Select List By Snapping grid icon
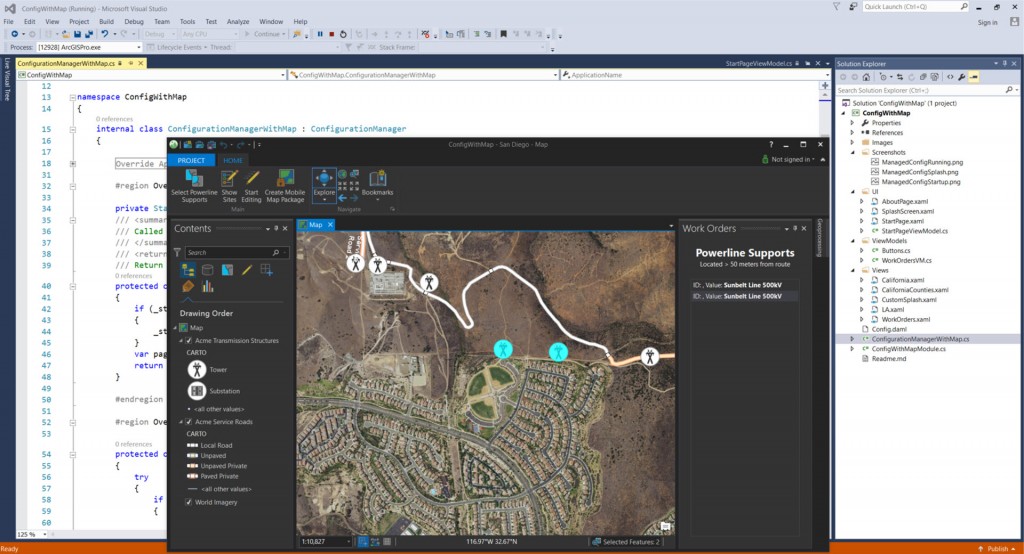 point(266,270)
